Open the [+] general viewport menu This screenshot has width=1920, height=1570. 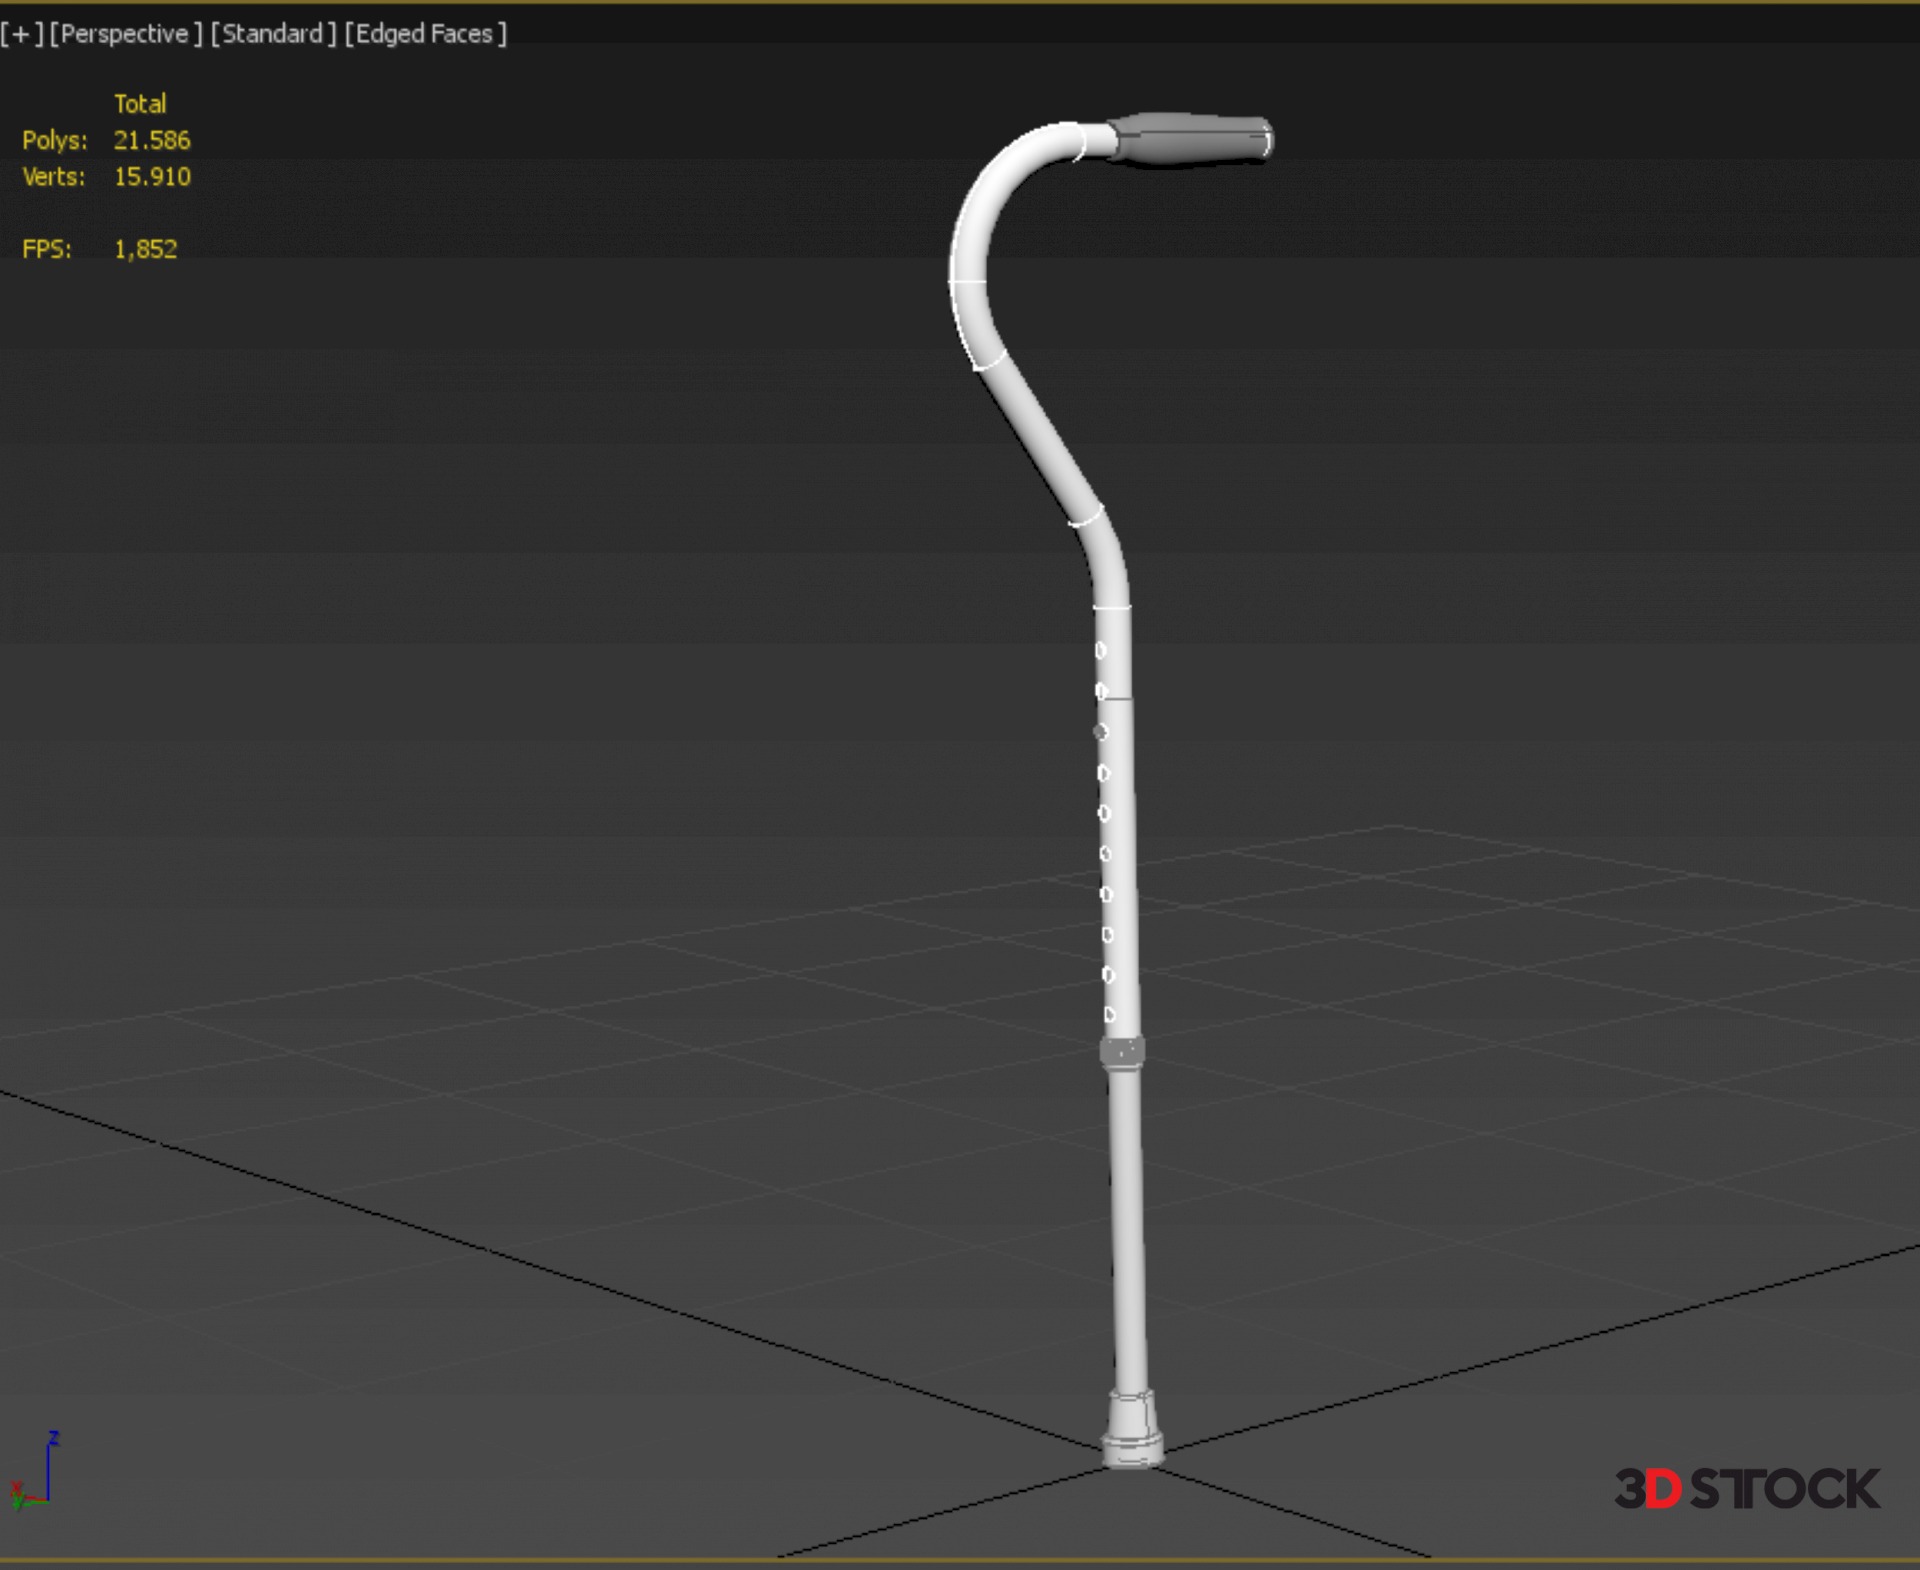tap(21, 34)
